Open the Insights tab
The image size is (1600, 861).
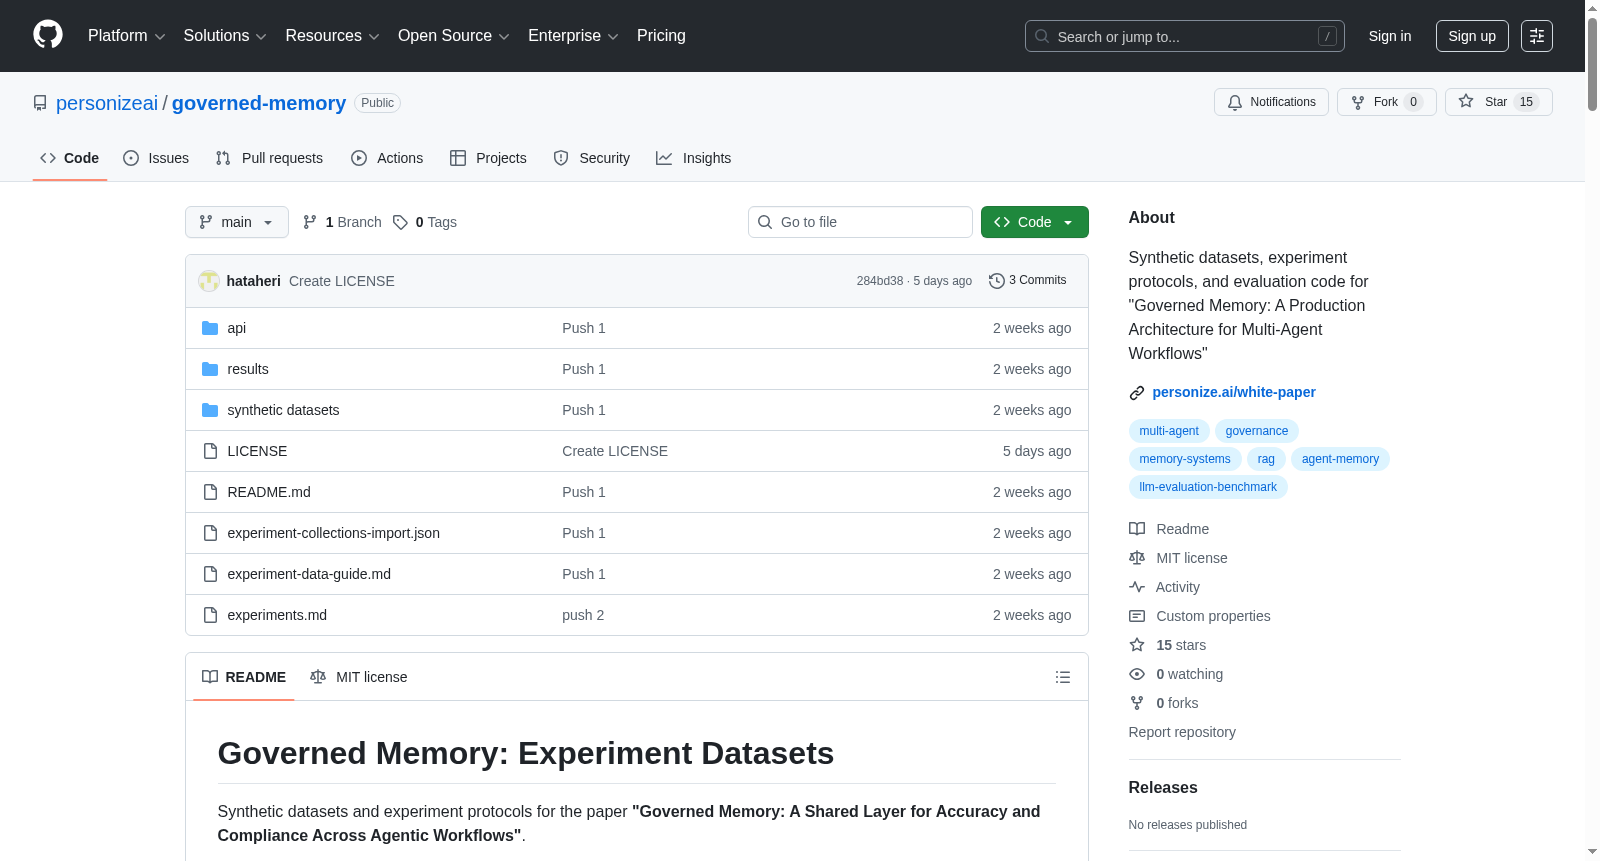(694, 158)
